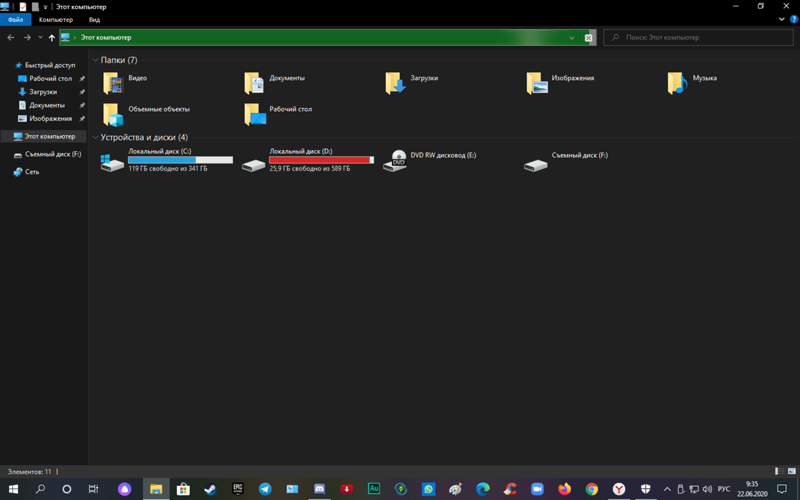This screenshot has width=800, height=500.
Task: Go back with the left arrow
Action: point(11,37)
